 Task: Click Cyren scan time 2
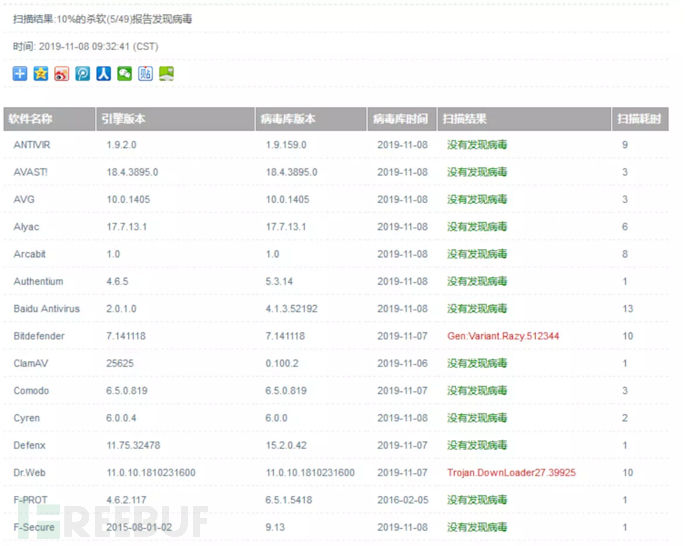click(x=625, y=418)
